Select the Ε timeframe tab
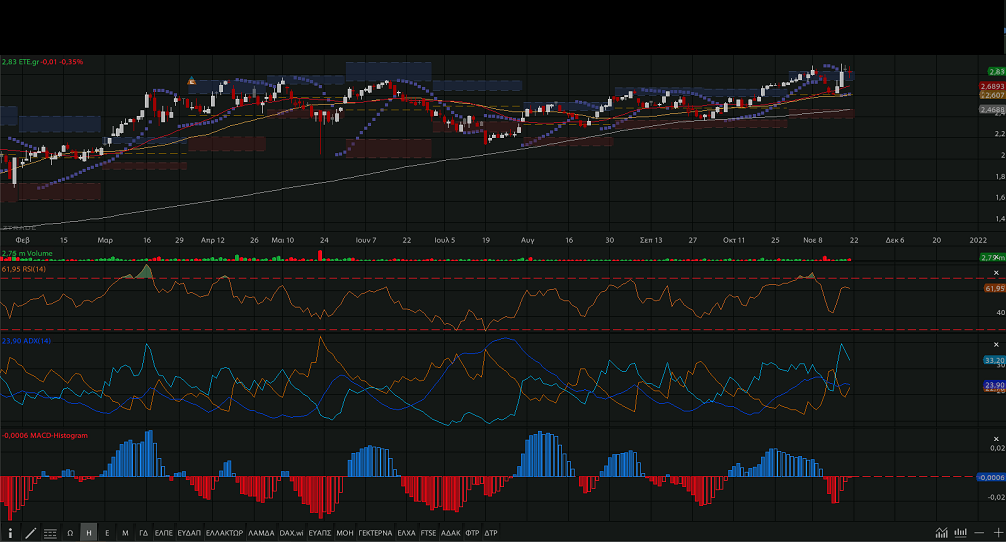This screenshot has width=1006, height=542. 107,533
